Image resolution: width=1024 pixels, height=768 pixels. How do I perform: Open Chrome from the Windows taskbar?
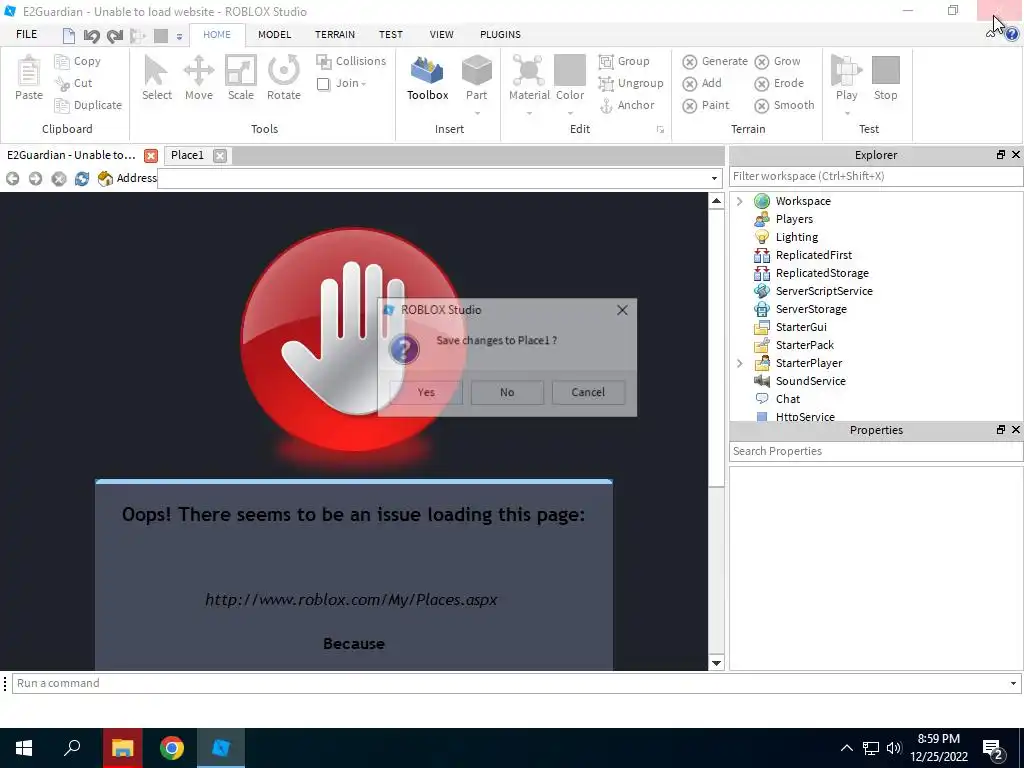(x=172, y=748)
